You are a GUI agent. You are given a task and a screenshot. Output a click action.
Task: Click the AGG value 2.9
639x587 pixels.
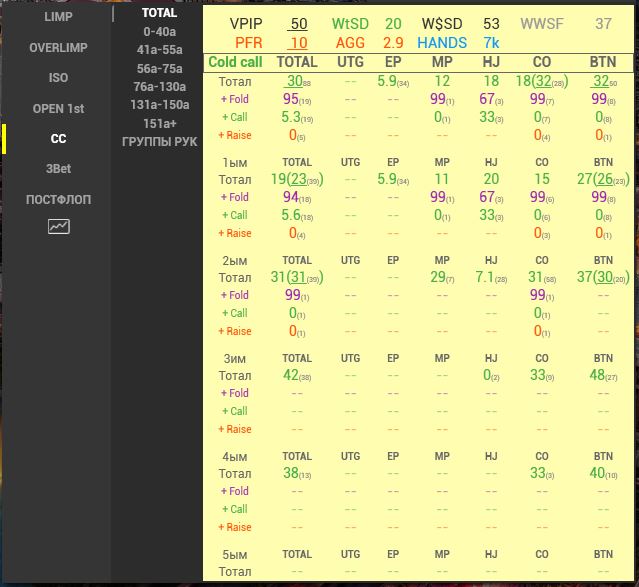pyautogui.click(x=393, y=43)
